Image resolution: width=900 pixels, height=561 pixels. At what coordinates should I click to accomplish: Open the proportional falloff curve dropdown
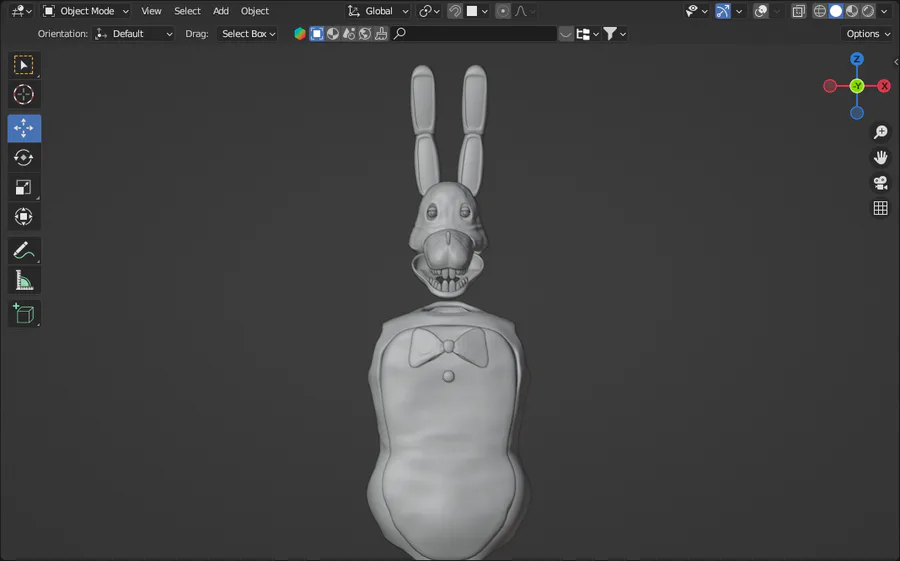525,11
